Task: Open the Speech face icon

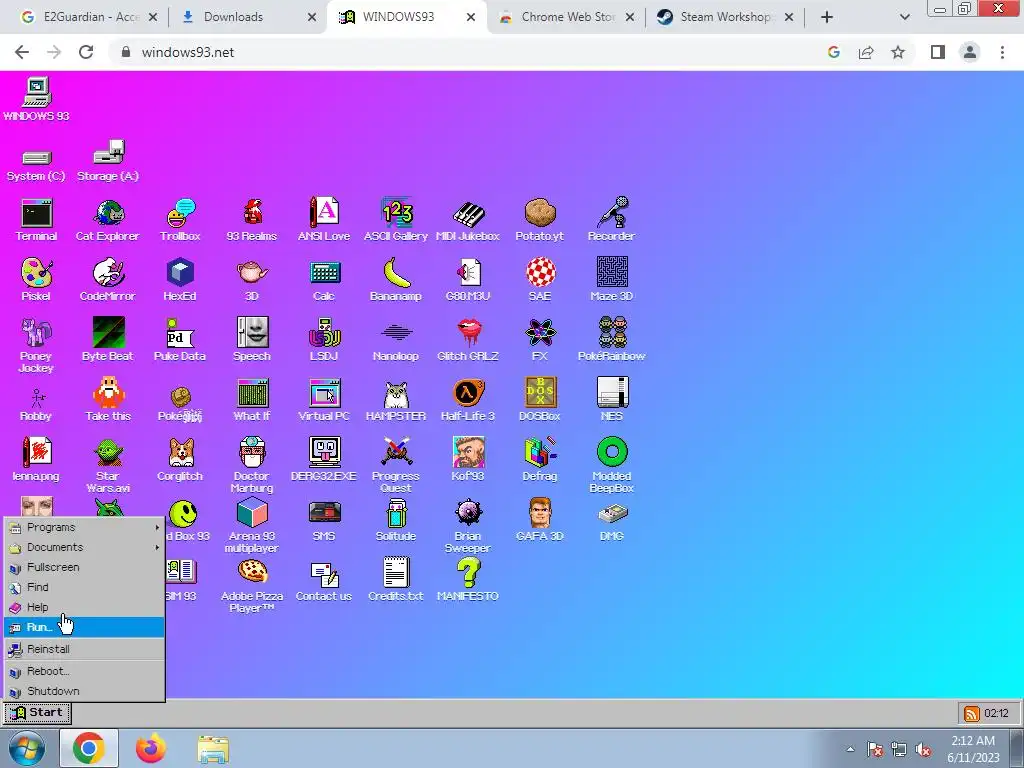Action: (x=252, y=340)
